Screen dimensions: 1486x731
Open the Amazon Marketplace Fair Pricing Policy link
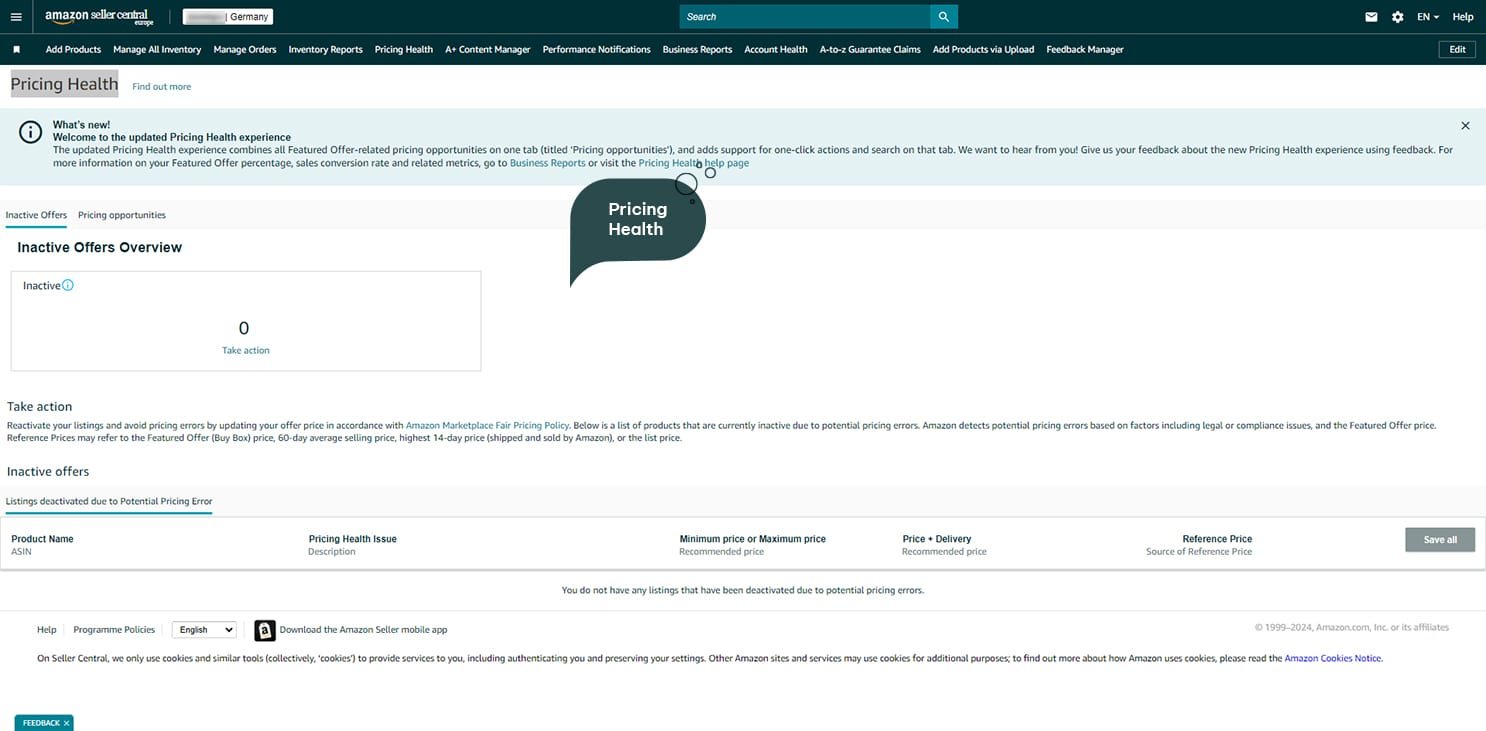pos(488,425)
